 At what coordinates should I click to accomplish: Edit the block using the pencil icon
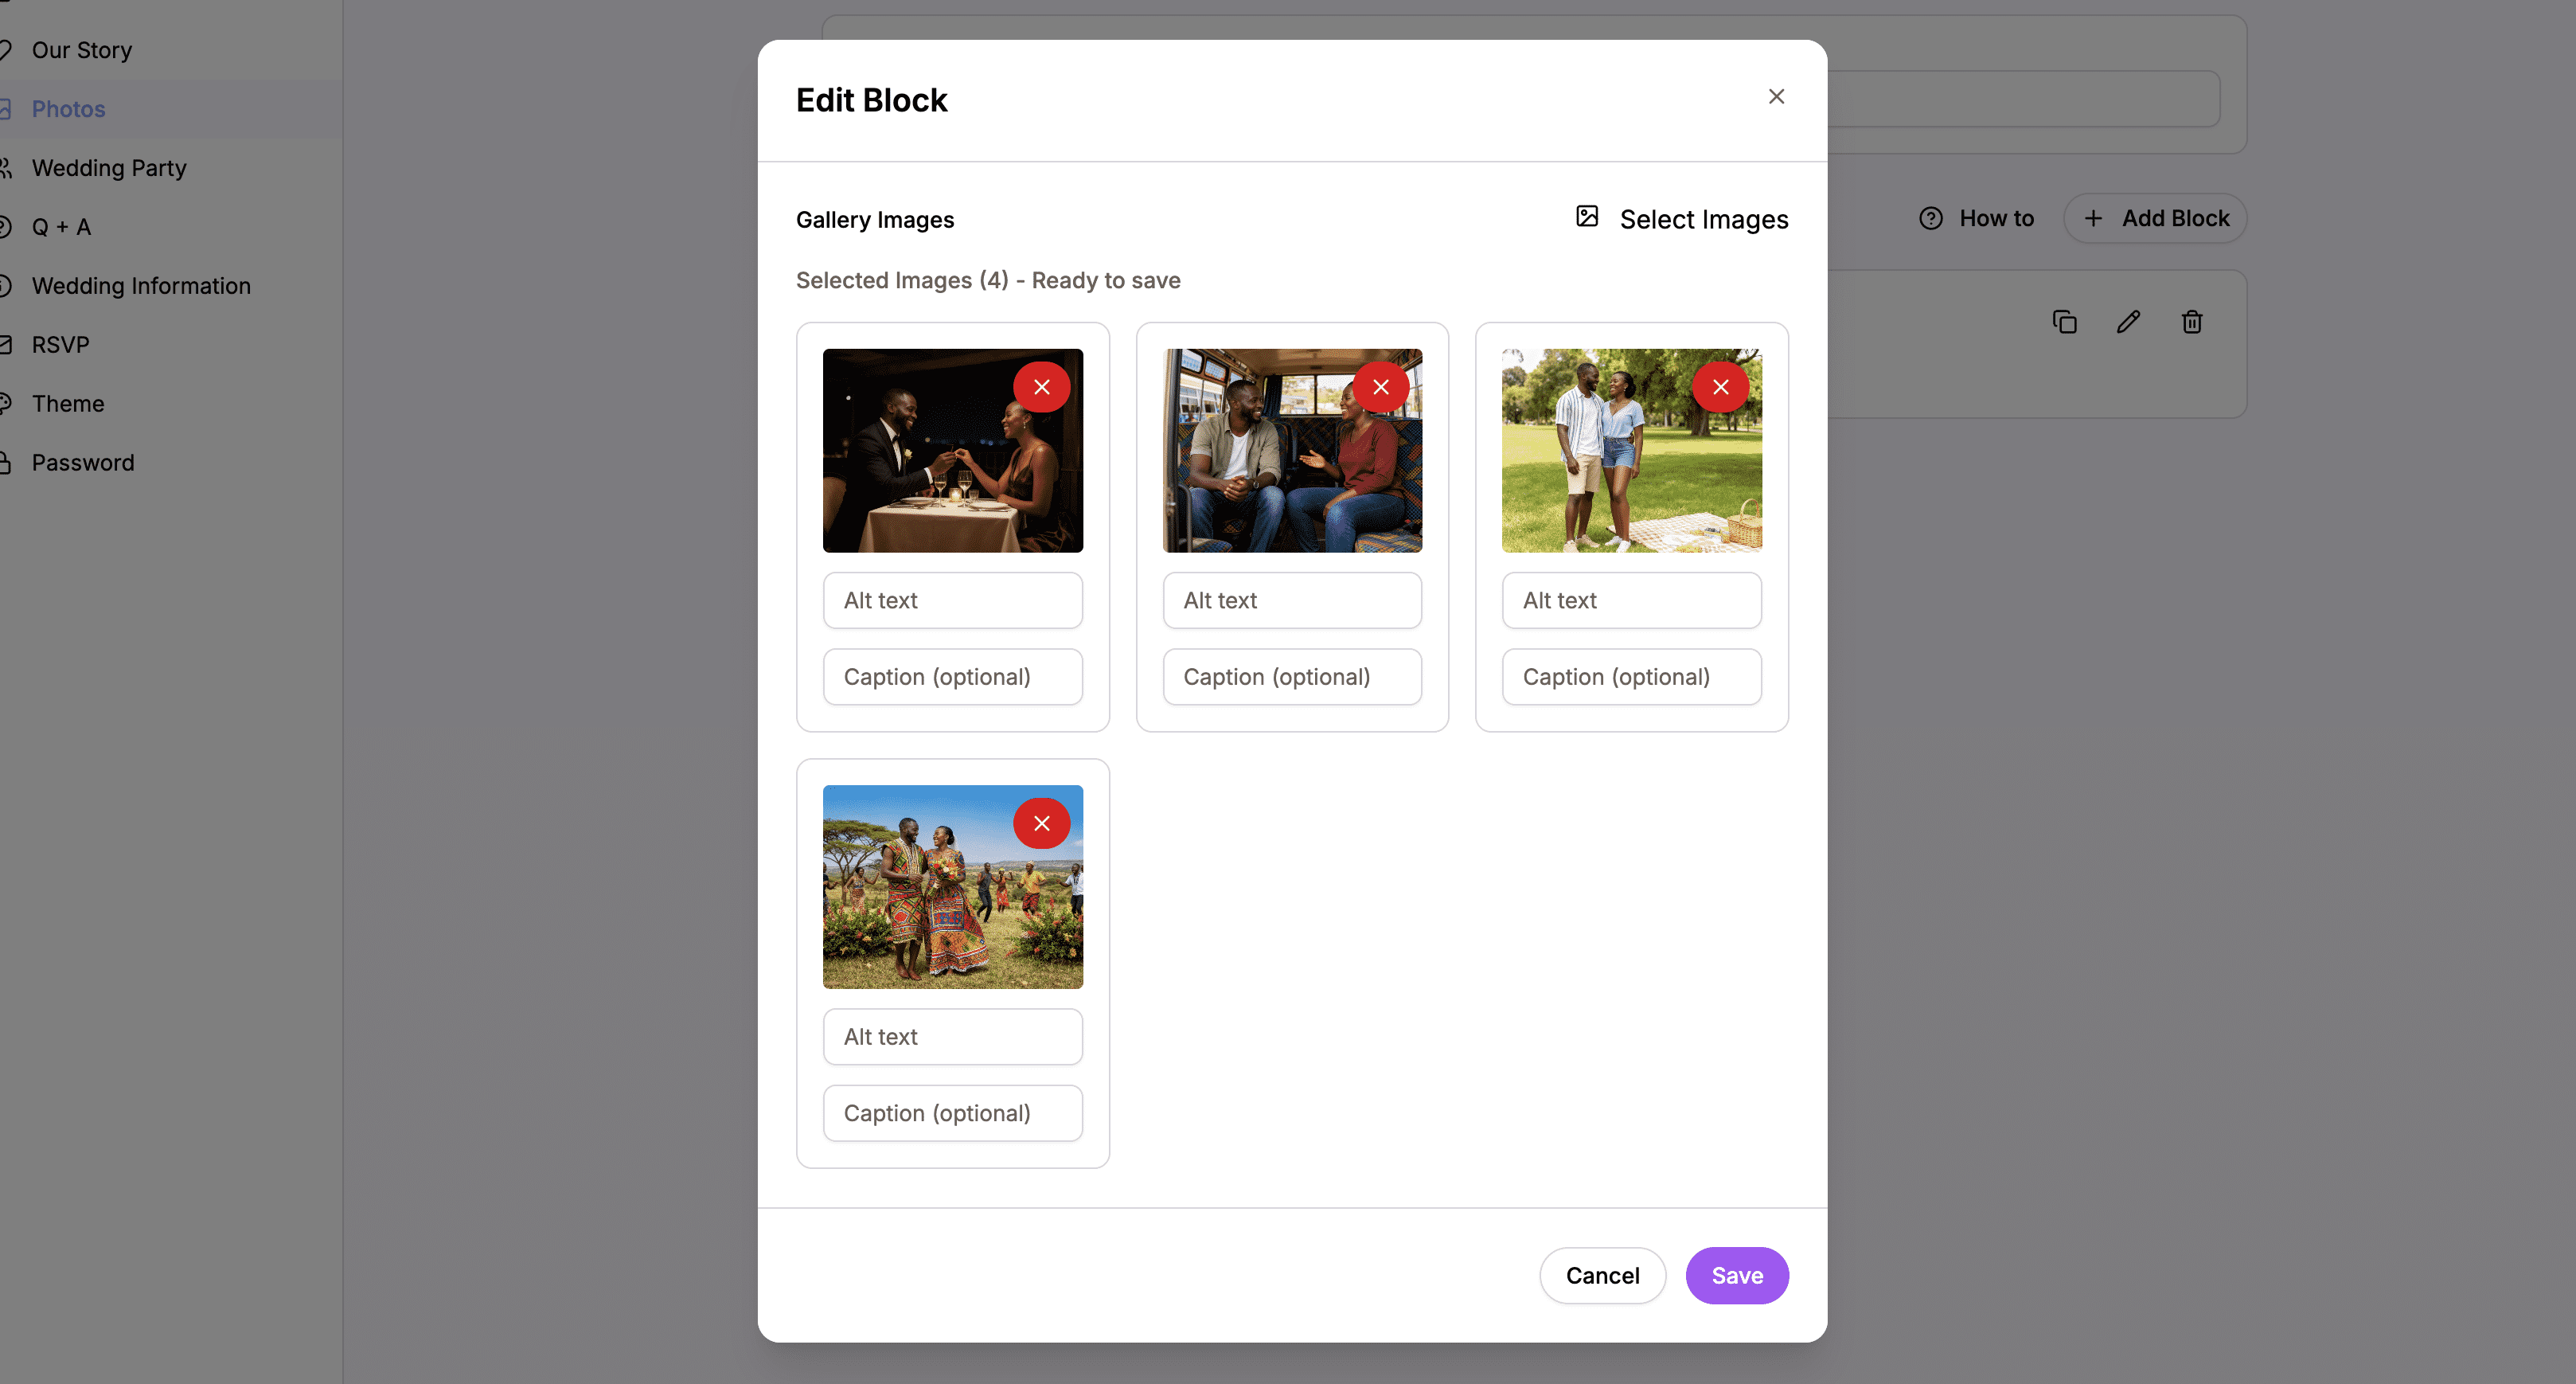point(2128,321)
